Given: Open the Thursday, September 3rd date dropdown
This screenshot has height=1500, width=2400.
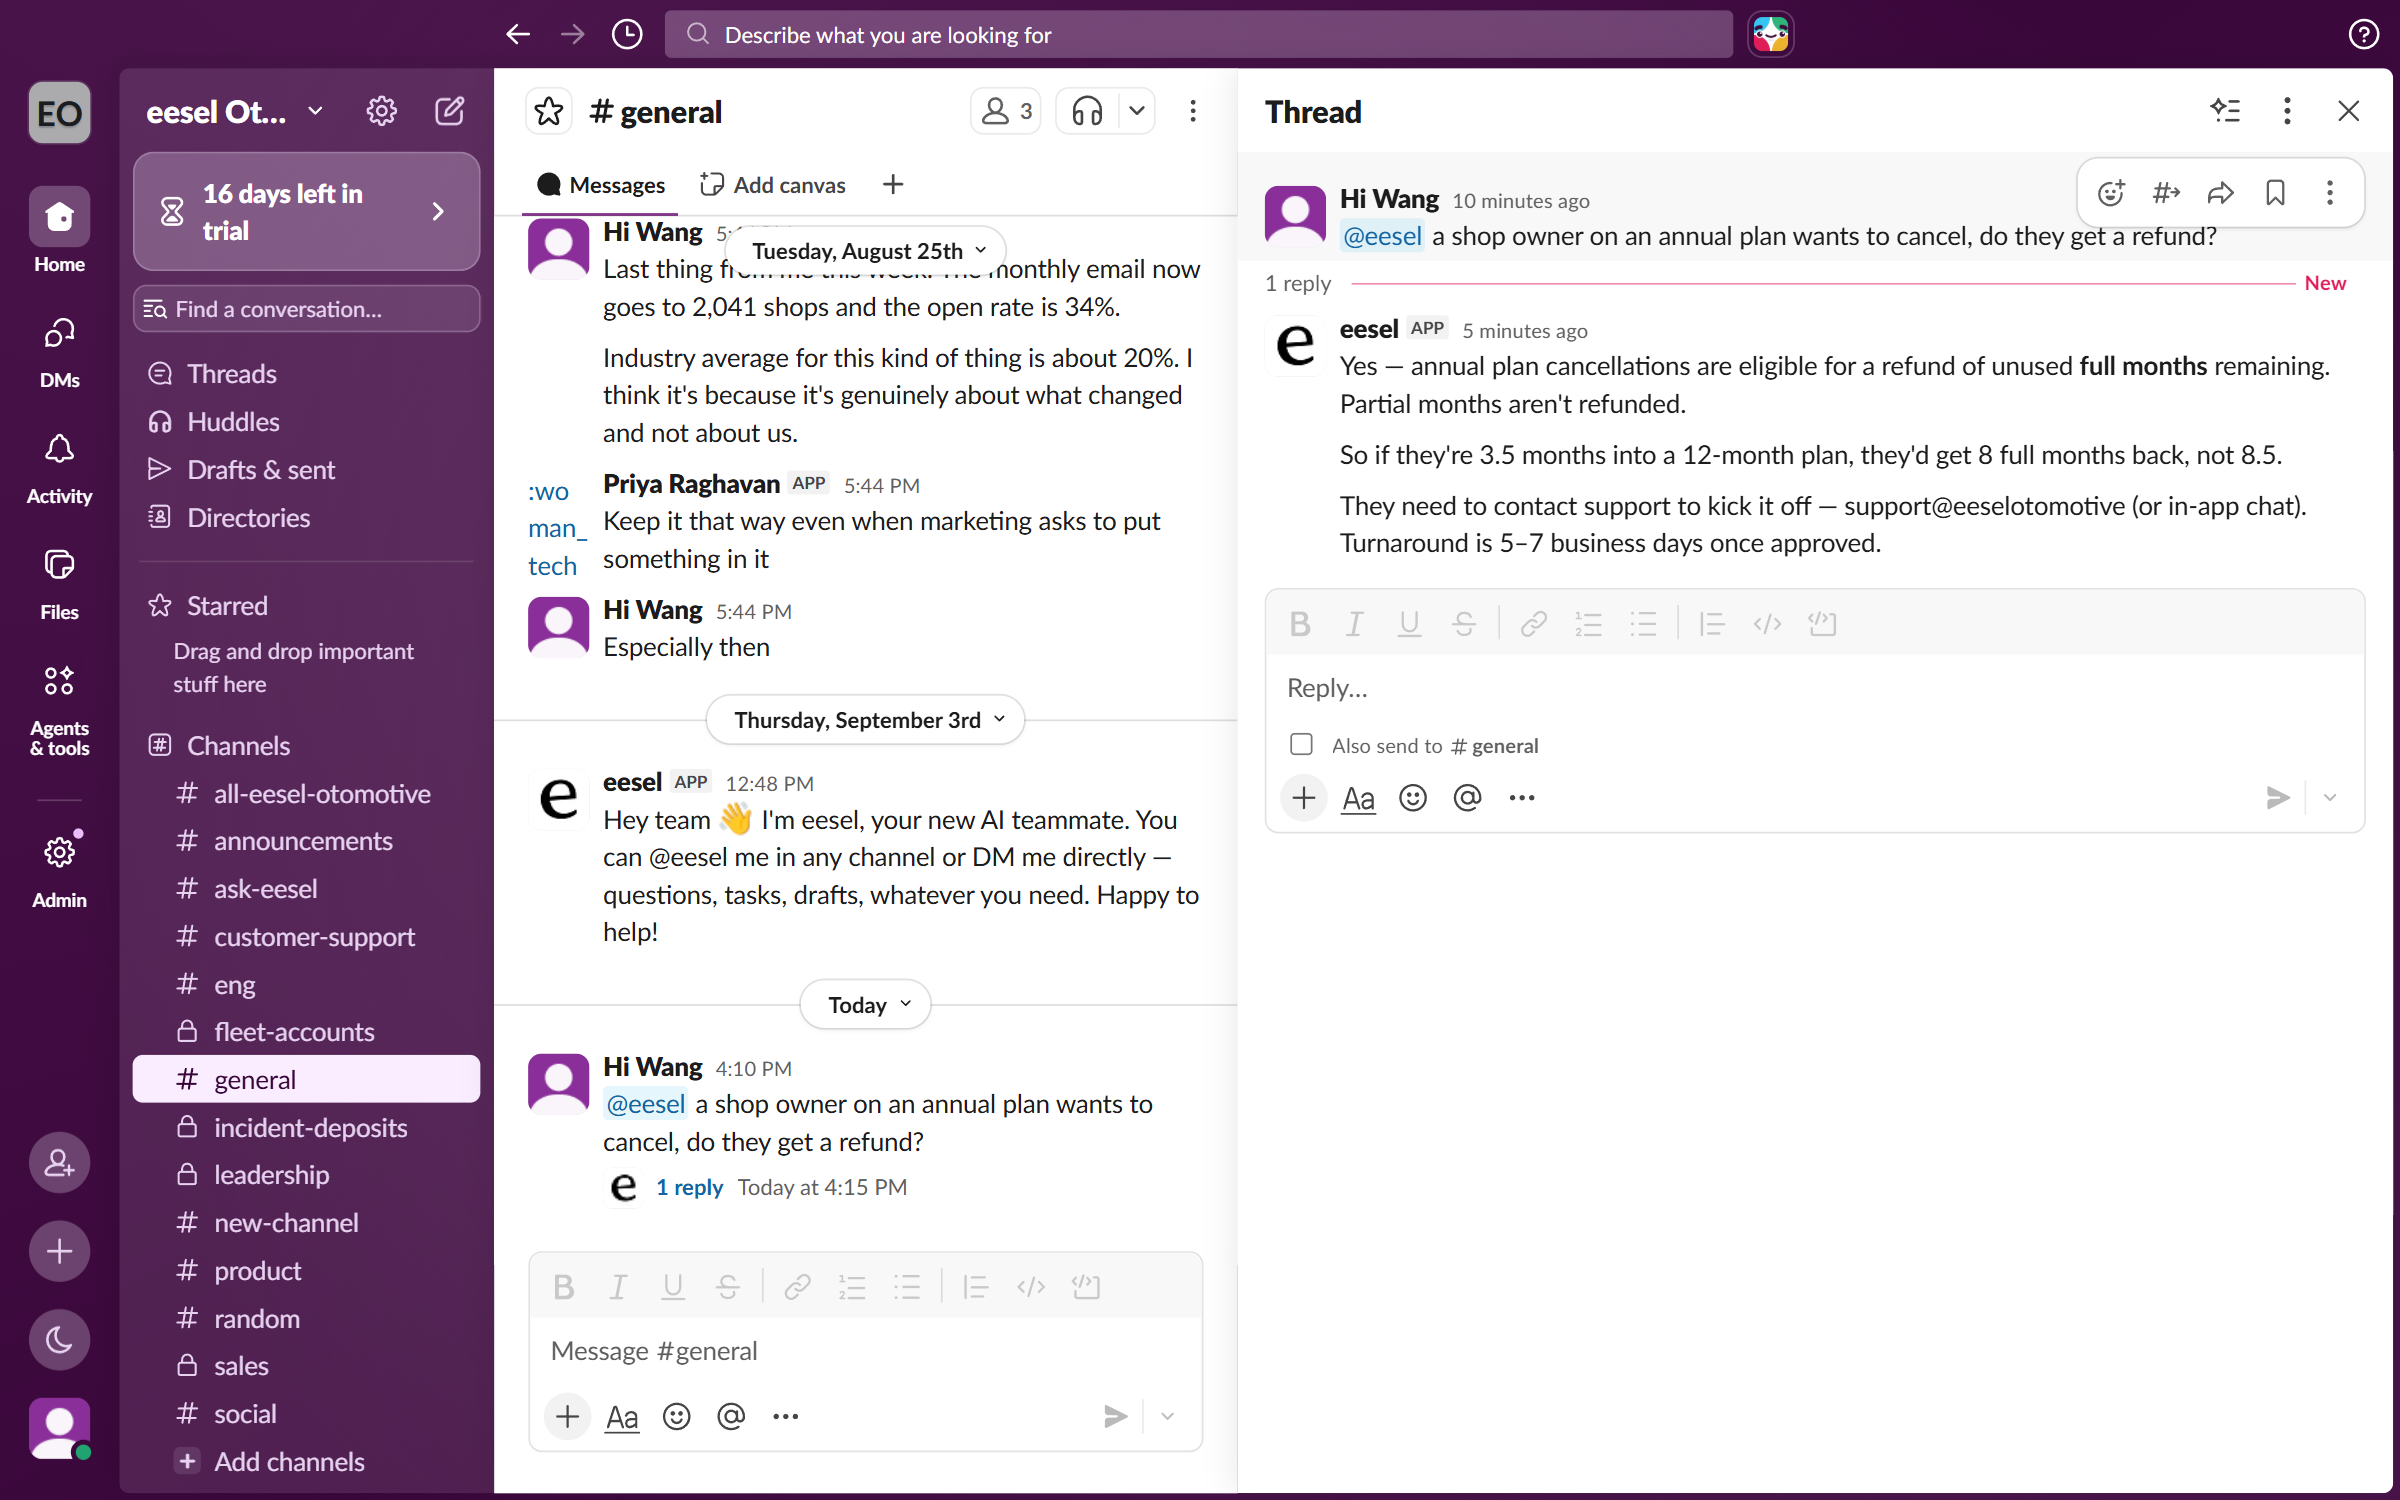Looking at the screenshot, I should click(865, 719).
